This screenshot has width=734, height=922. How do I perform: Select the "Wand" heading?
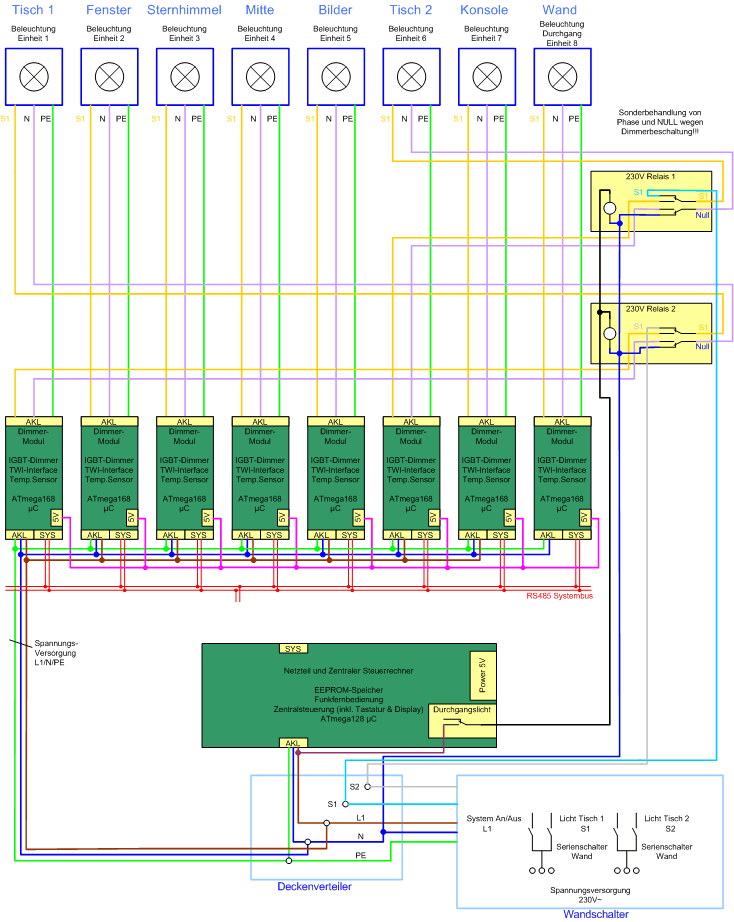point(559,10)
